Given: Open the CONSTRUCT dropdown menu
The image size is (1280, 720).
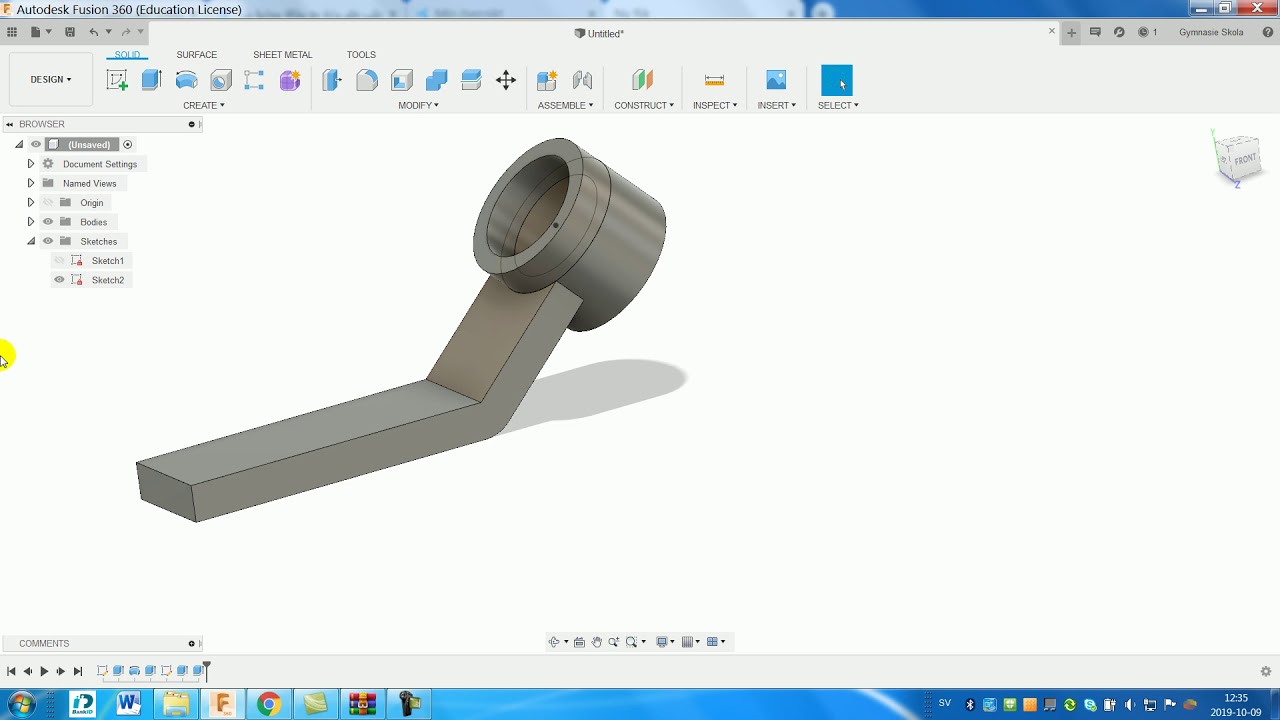Looking at the screenshot, I should click(644, 105).
